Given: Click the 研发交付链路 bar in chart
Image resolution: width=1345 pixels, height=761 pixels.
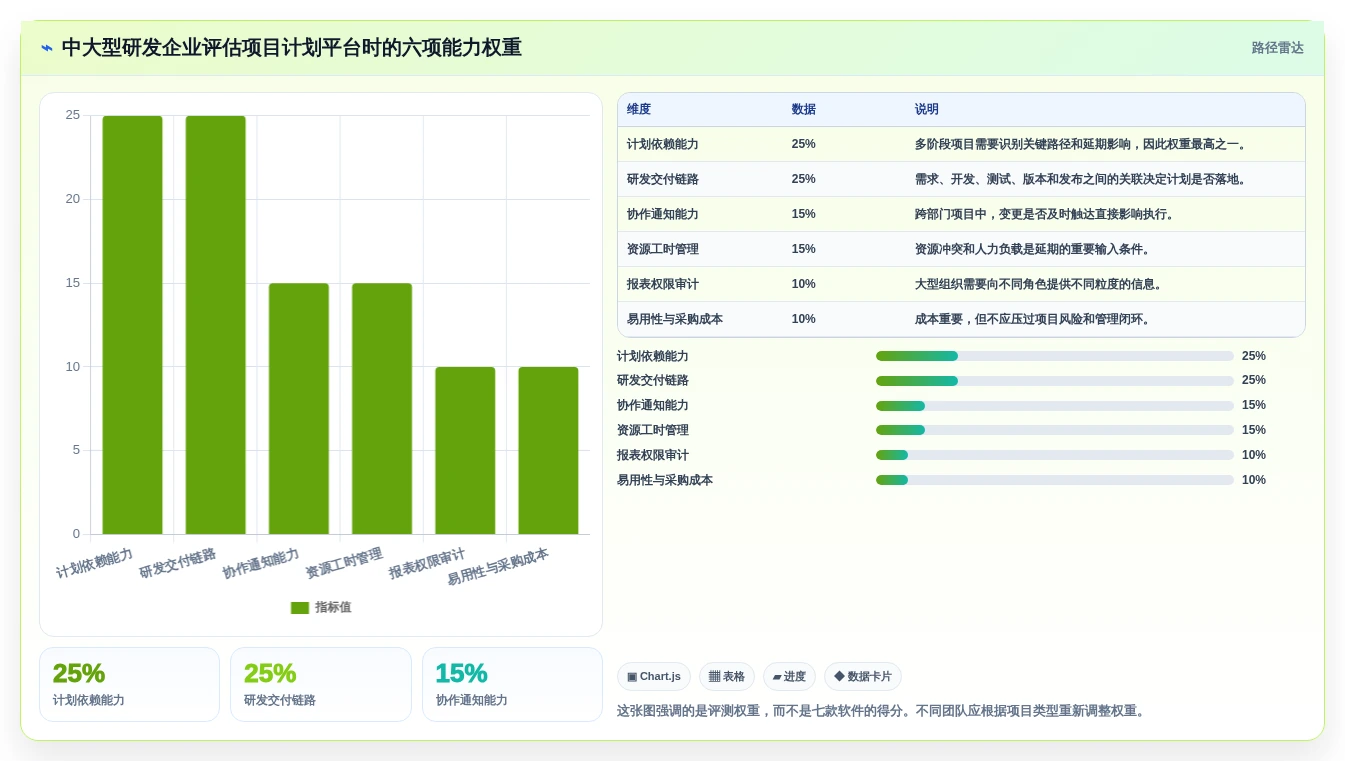Looking at the screenshot, I should (x=216, y=325).
